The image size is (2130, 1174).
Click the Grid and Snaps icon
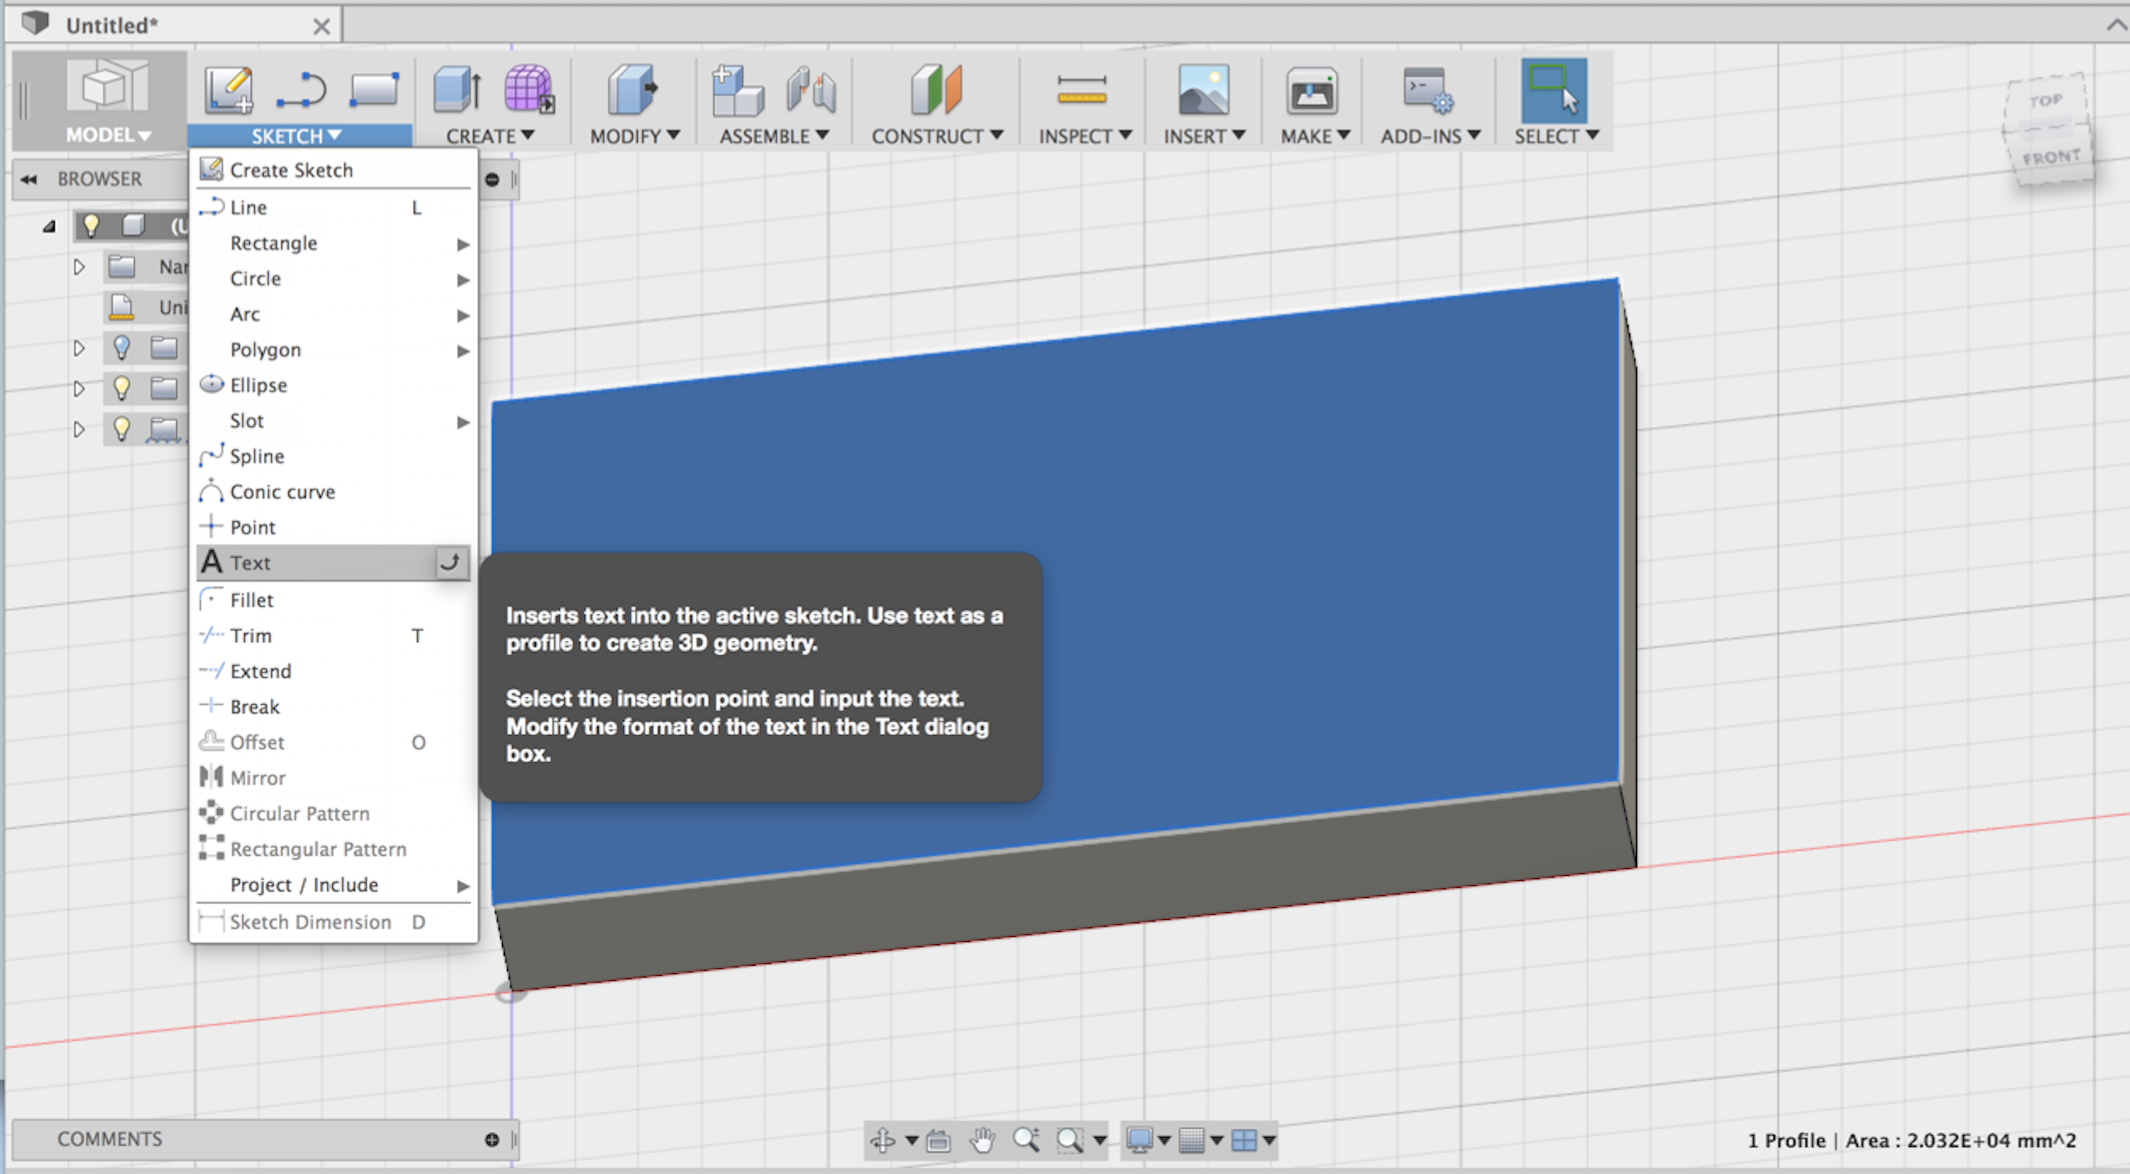pyautogui.click(x=1191, y=1140)
